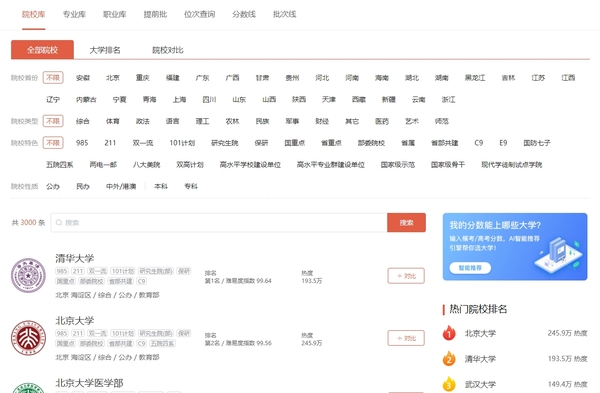Image resolution: width=600 pixels, height=393 pixels.
Task: Open 武汉大学 in 热门院校排名 list
Action: (x=480, y=384)
